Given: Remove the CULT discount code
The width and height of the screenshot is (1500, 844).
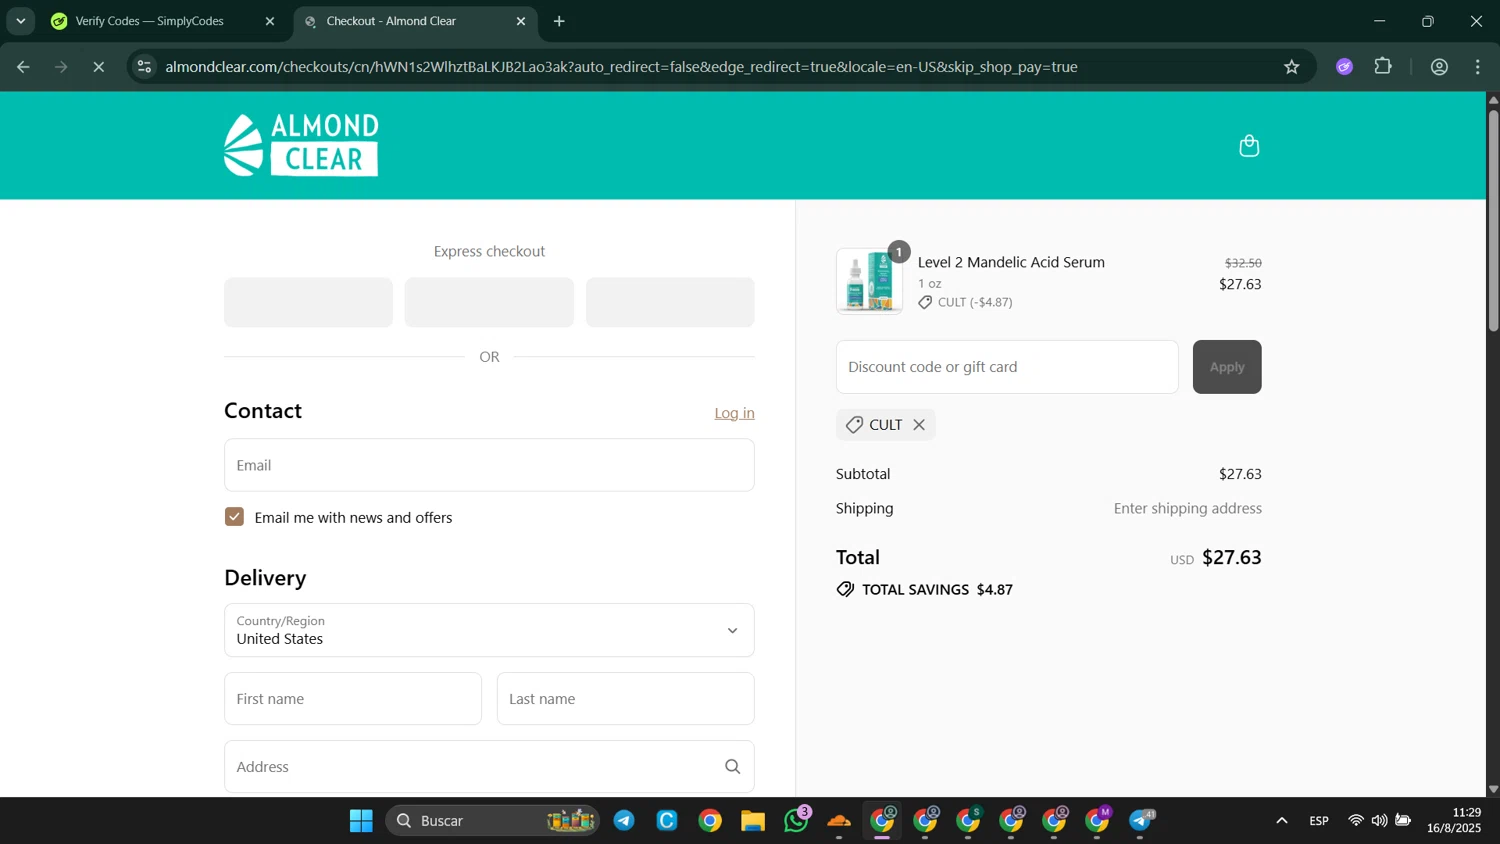Looking at the screenshot, I should pyautogui.click(x=919, y=425).
